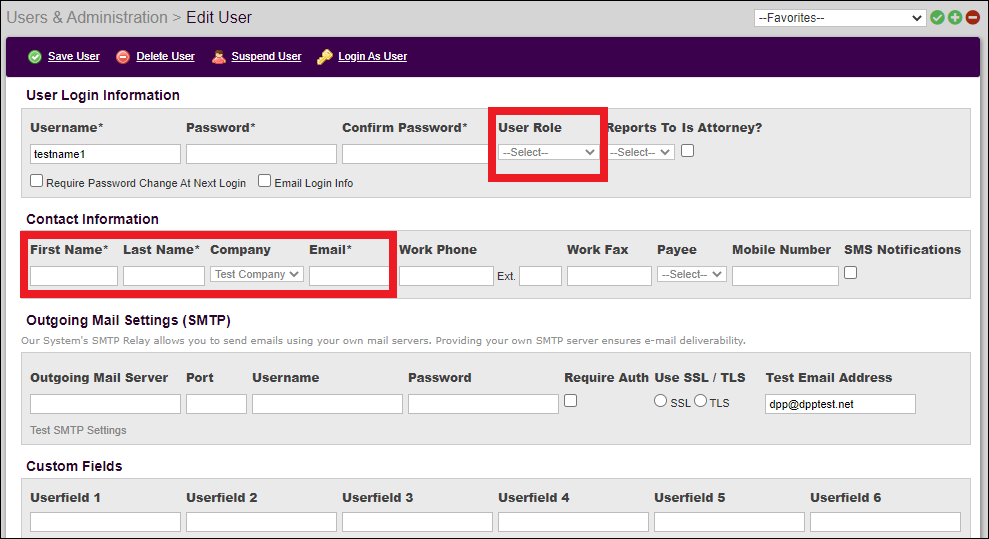Click the Work Fax input field
This screenshot has height=539, width=989.
tap(609, 276)
